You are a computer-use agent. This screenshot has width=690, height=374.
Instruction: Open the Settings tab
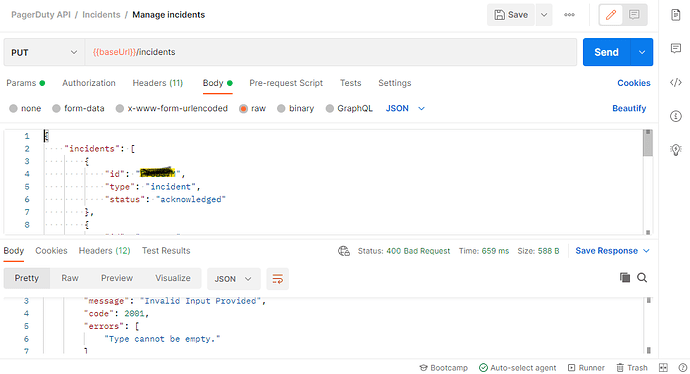[395, 83]
